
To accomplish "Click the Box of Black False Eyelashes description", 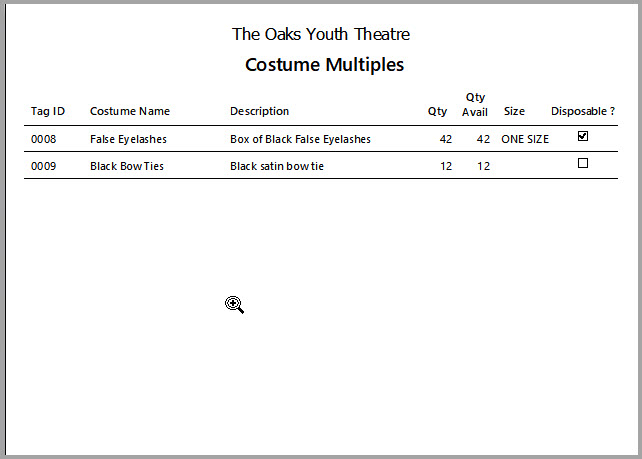I will pos(300,140).
